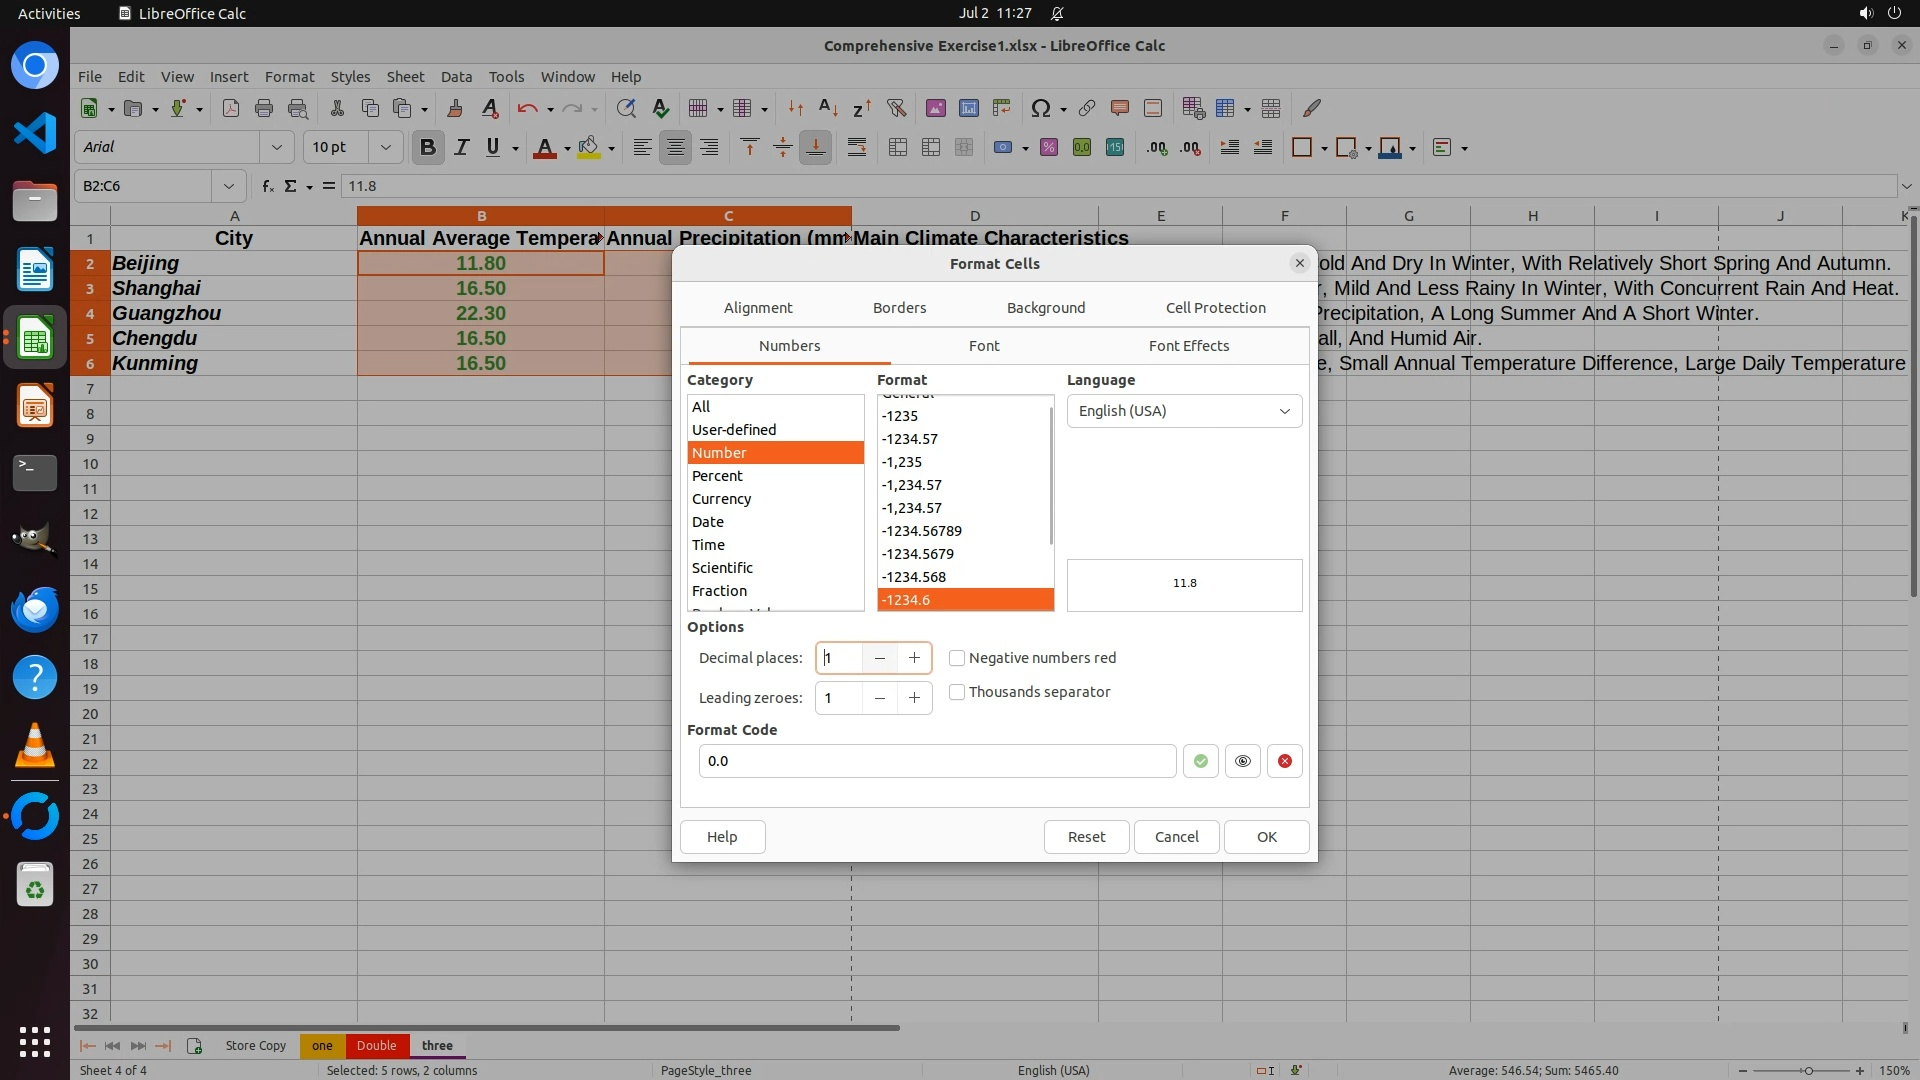Click the Sort Ascending toolbar icon
Viewport: 1920px width, 1080px height.
pos(828,108)
